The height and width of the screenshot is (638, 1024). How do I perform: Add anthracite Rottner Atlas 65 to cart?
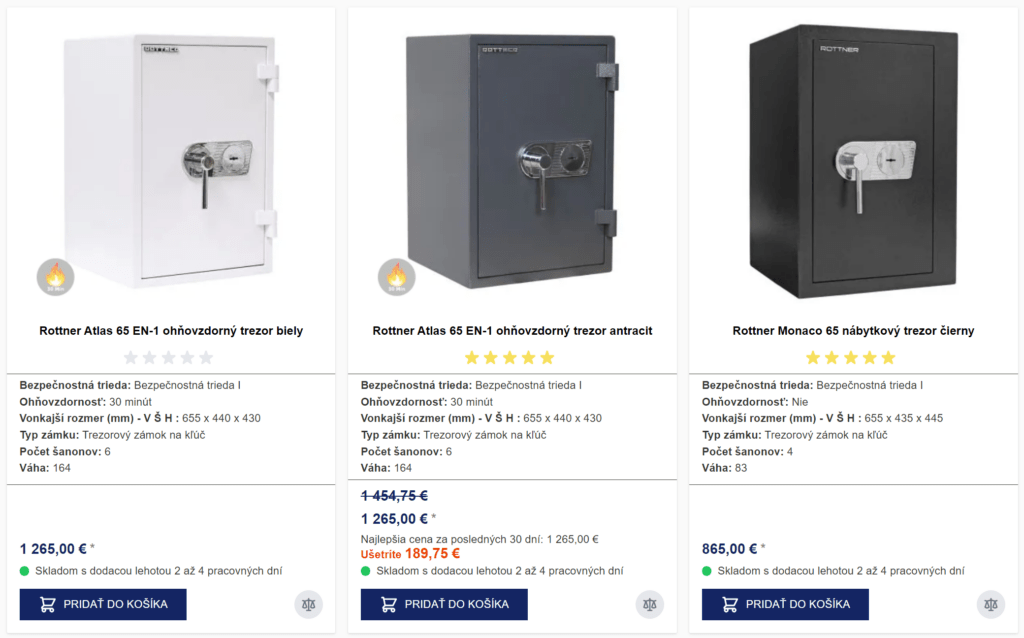(444, 604)
